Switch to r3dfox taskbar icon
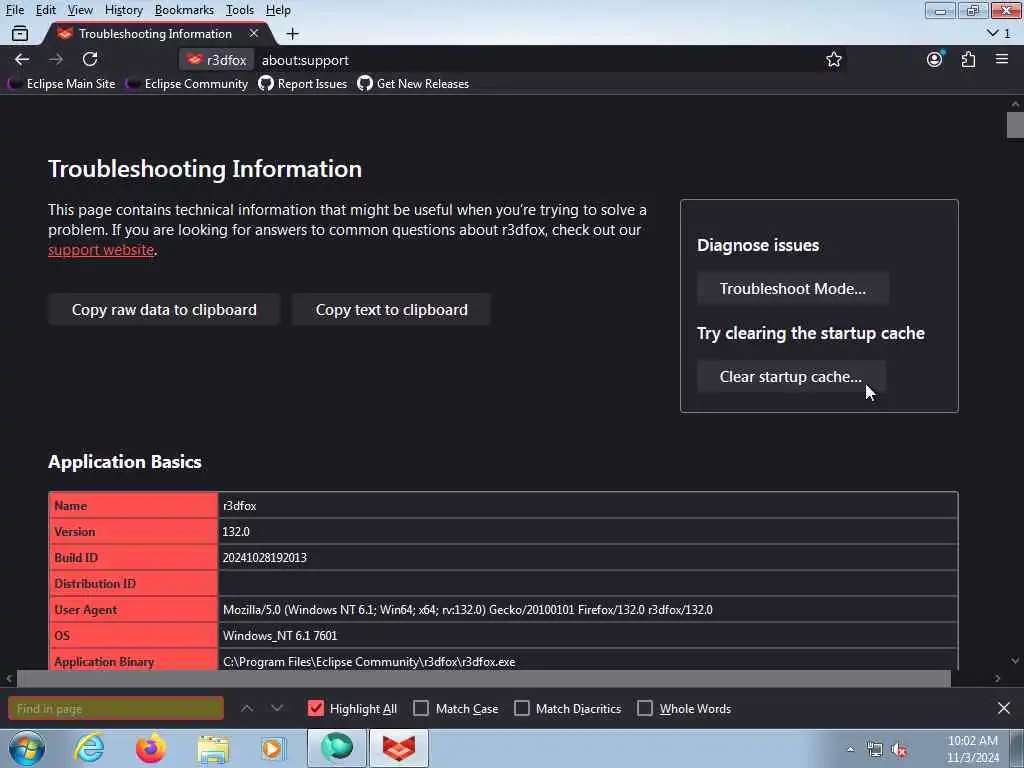This screenshot has height=768, width=1024. click(x=399, y=748)
